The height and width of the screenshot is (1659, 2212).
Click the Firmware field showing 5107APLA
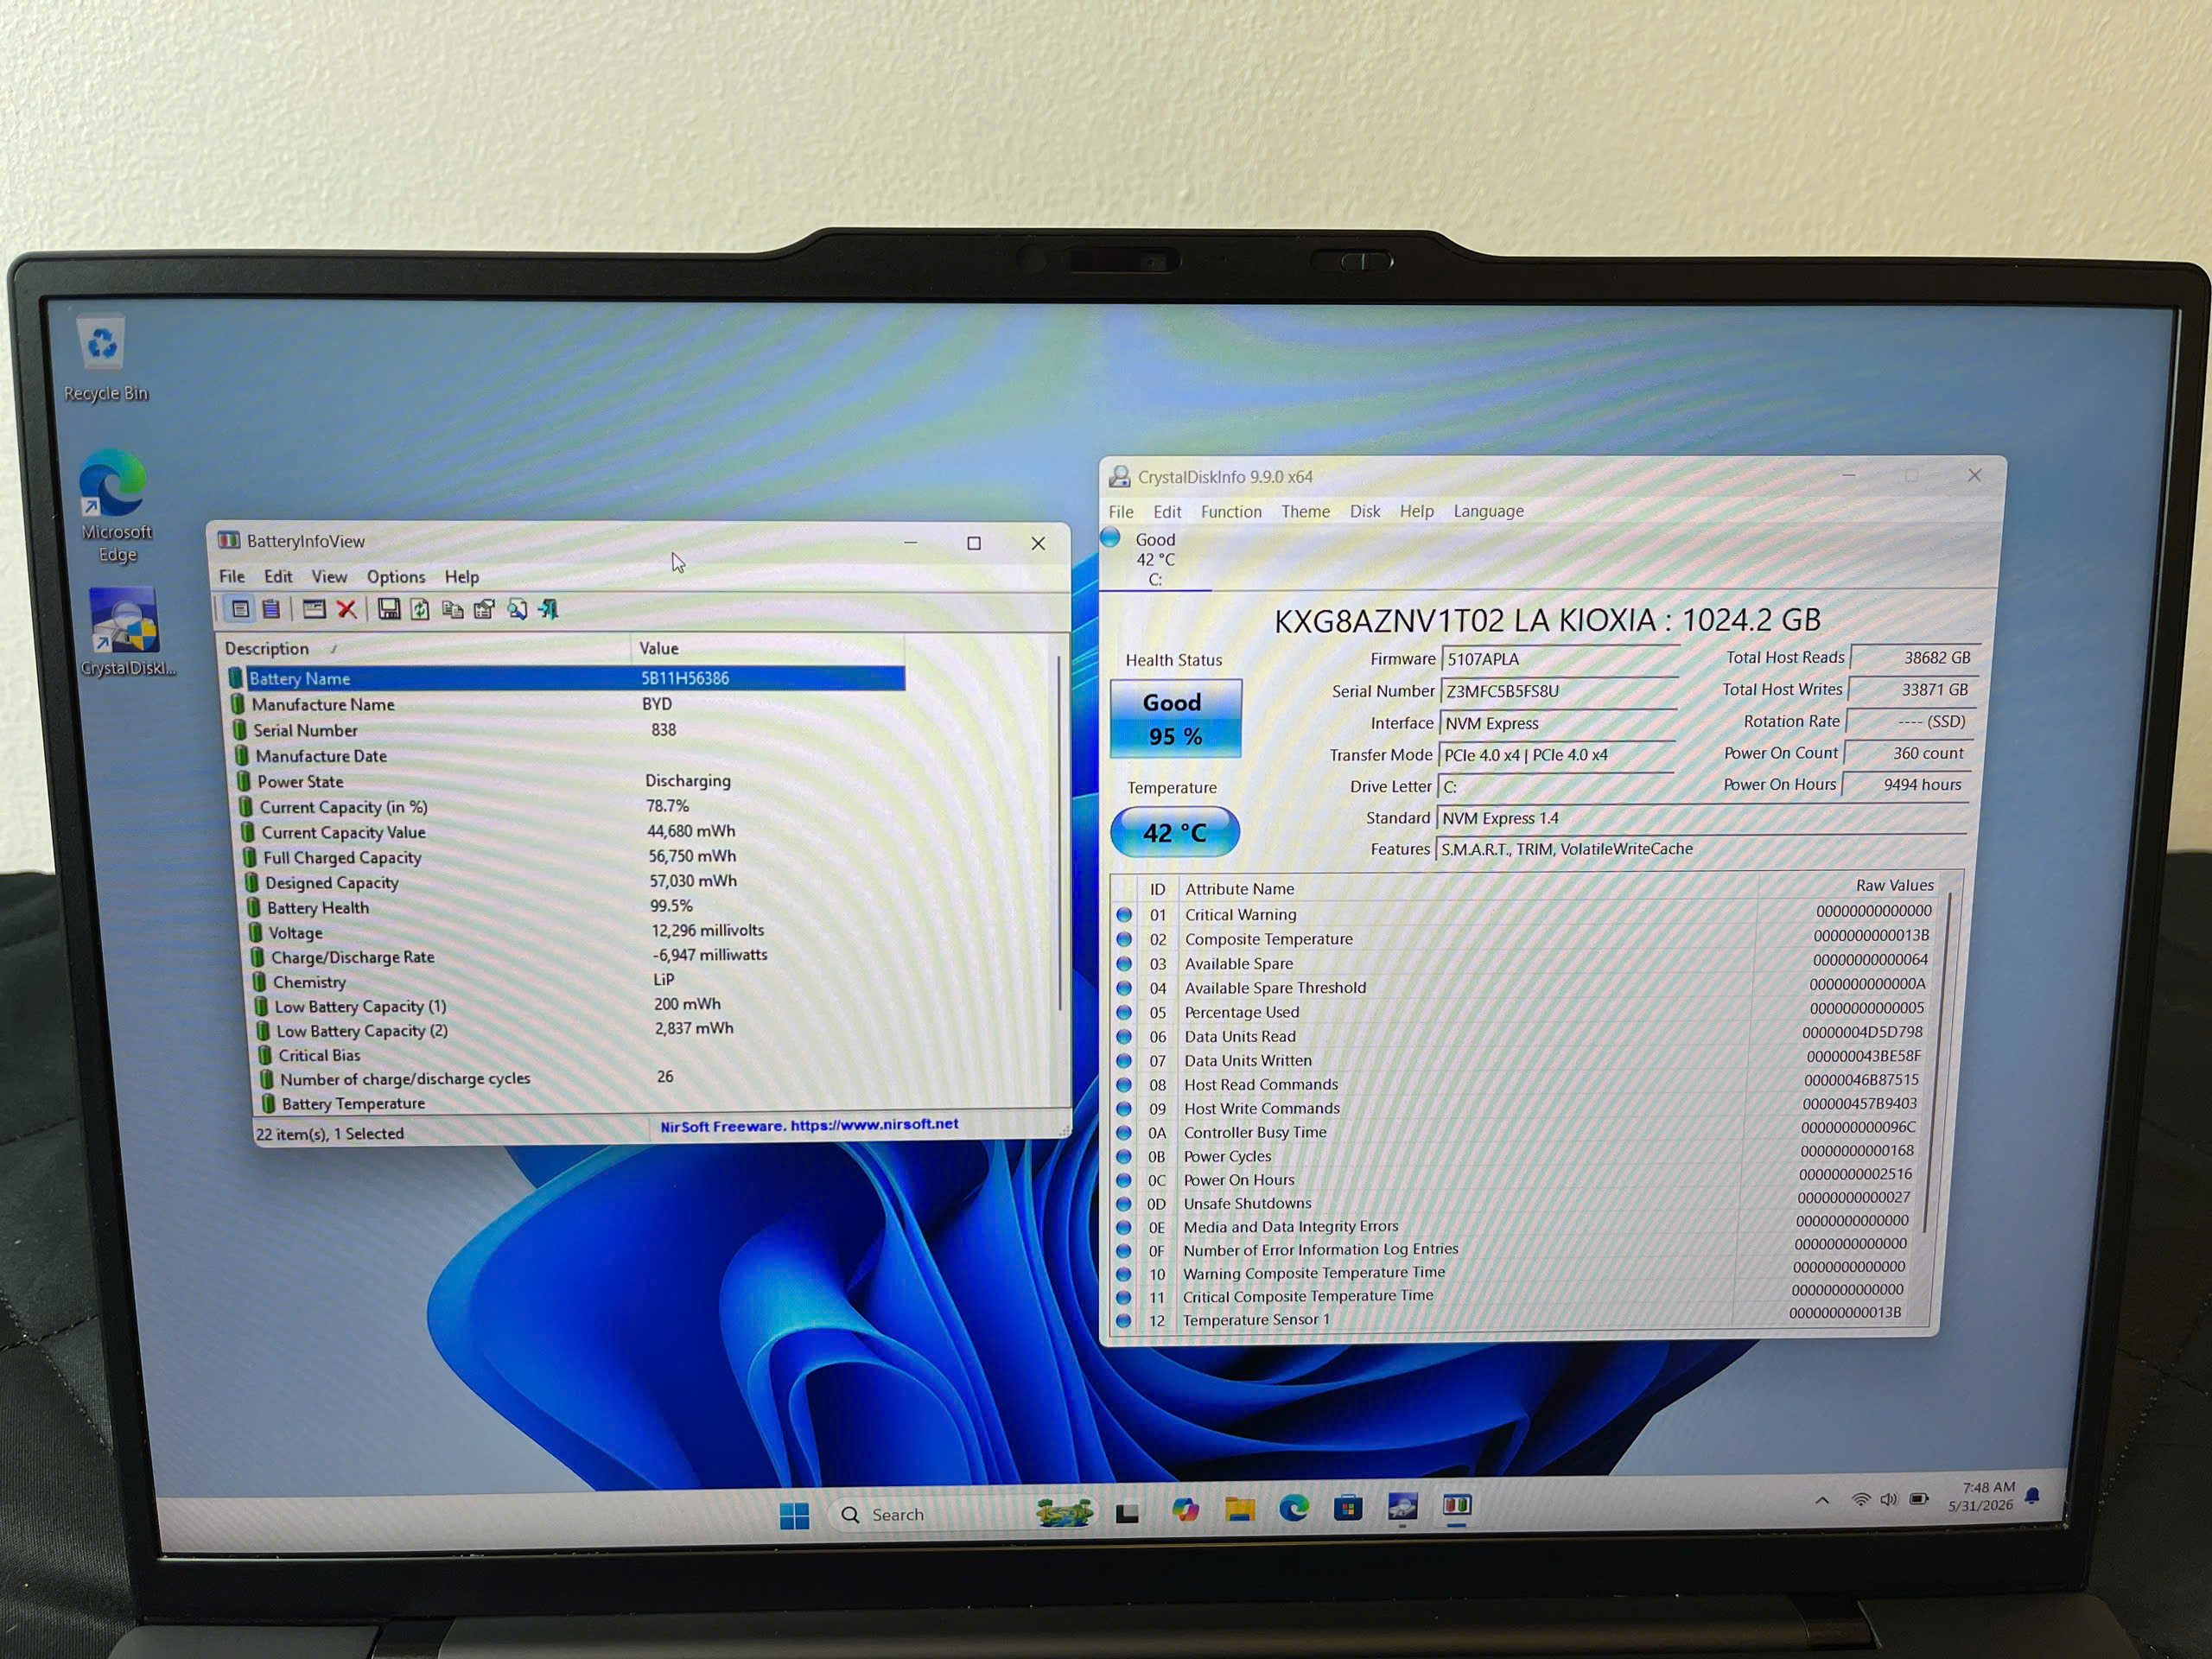click(1560, 659)
